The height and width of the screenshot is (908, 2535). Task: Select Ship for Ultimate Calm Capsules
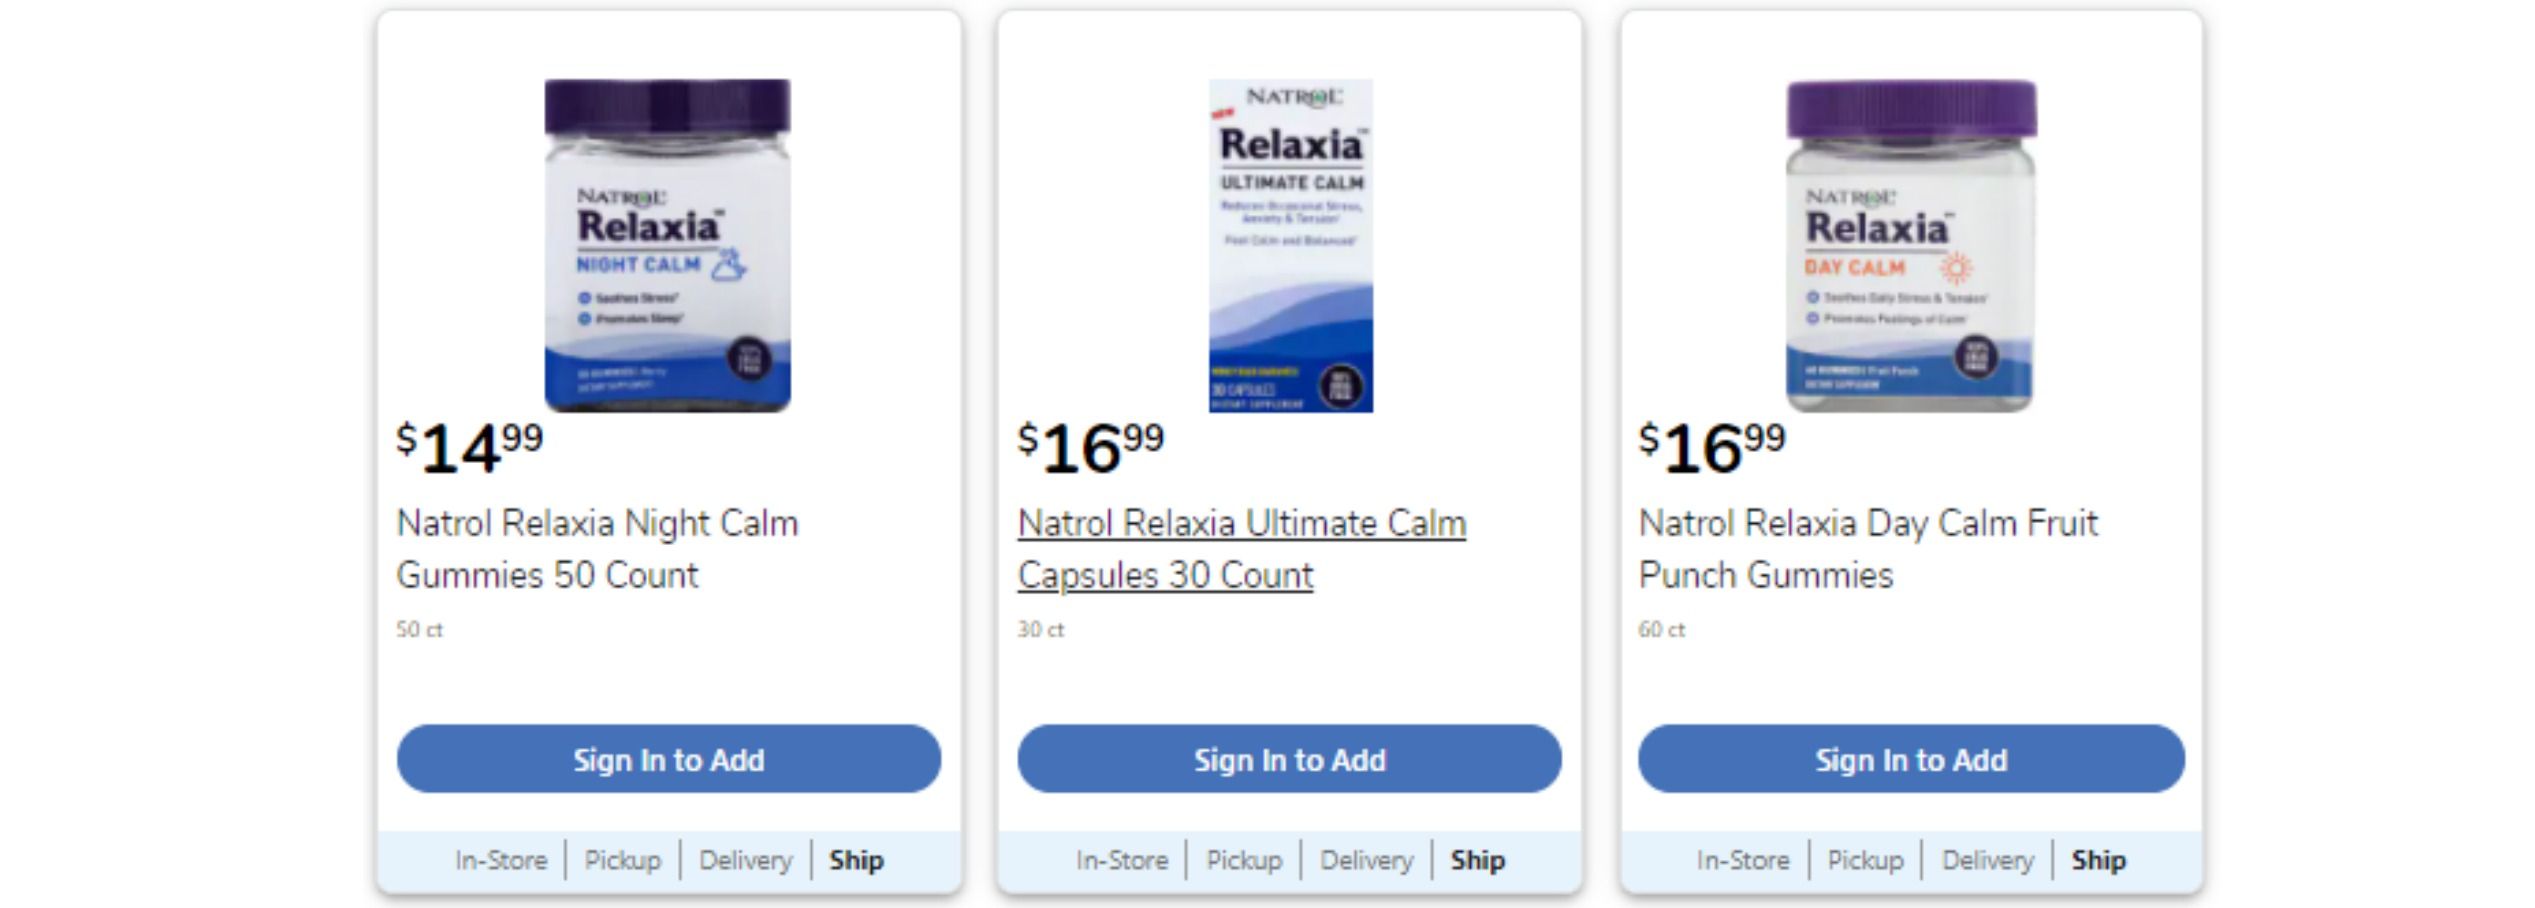point(1477,860)
